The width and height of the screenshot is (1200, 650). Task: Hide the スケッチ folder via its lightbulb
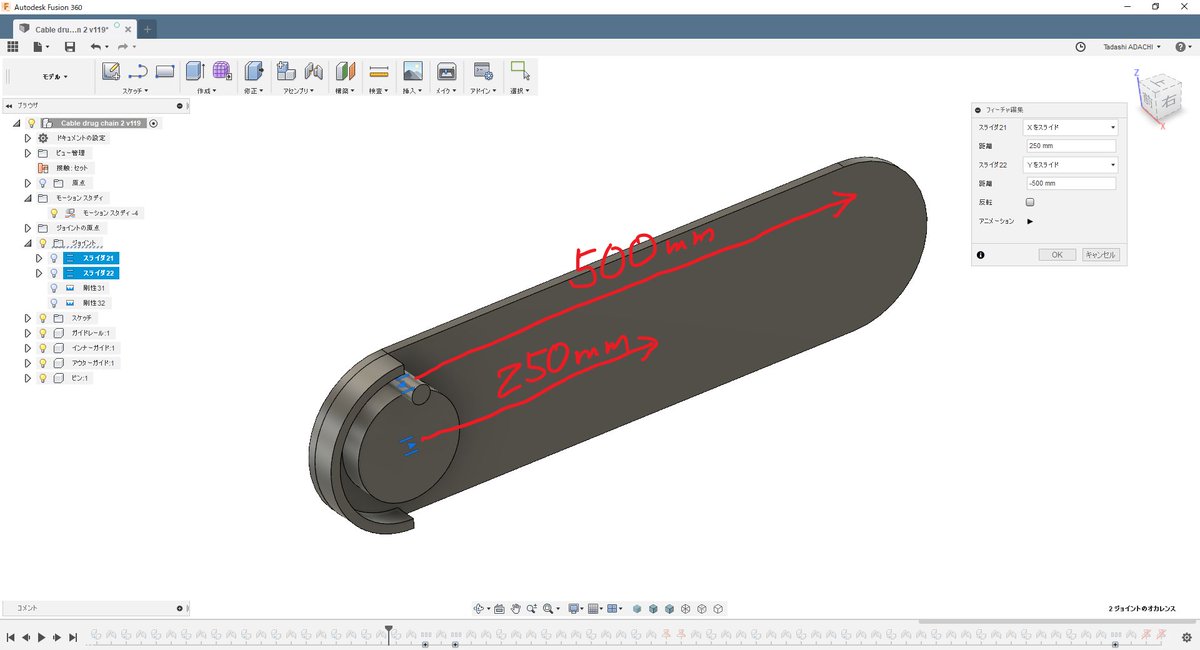(x=43, y=317)
